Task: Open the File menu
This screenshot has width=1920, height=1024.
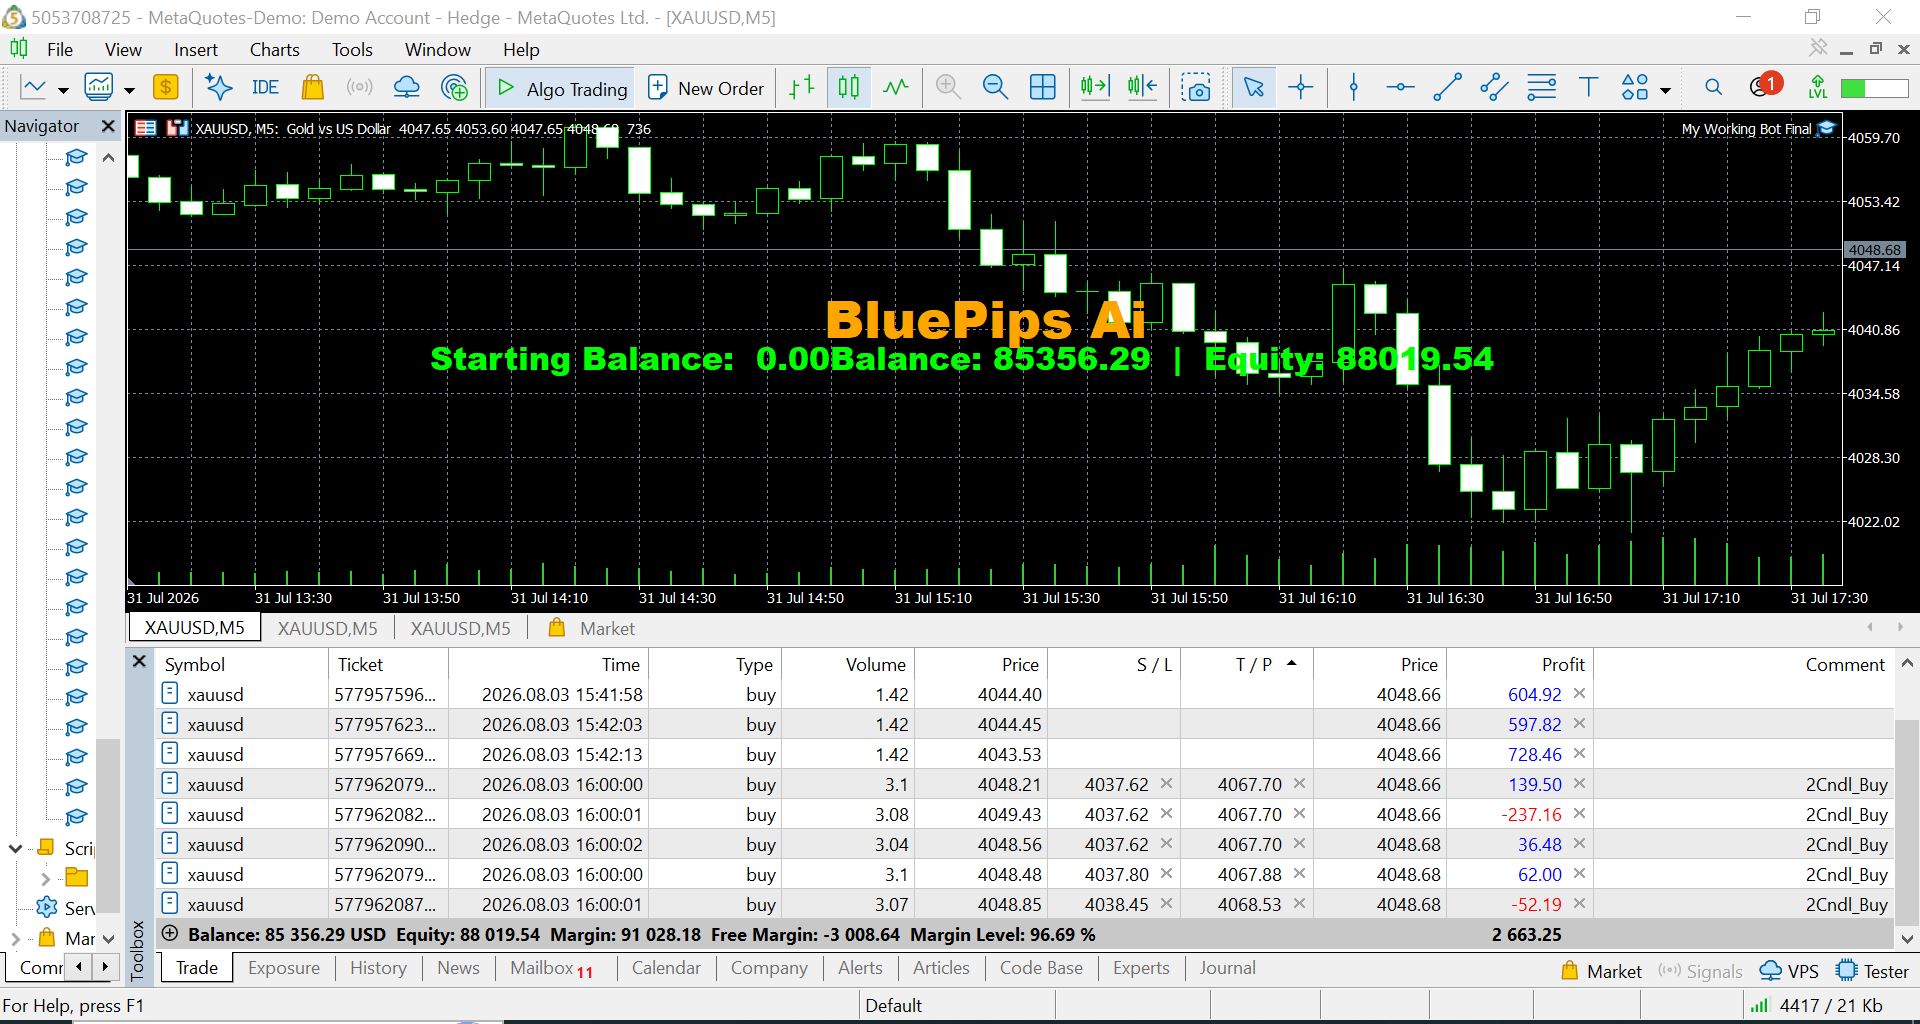Action: (x=60, y=49)
